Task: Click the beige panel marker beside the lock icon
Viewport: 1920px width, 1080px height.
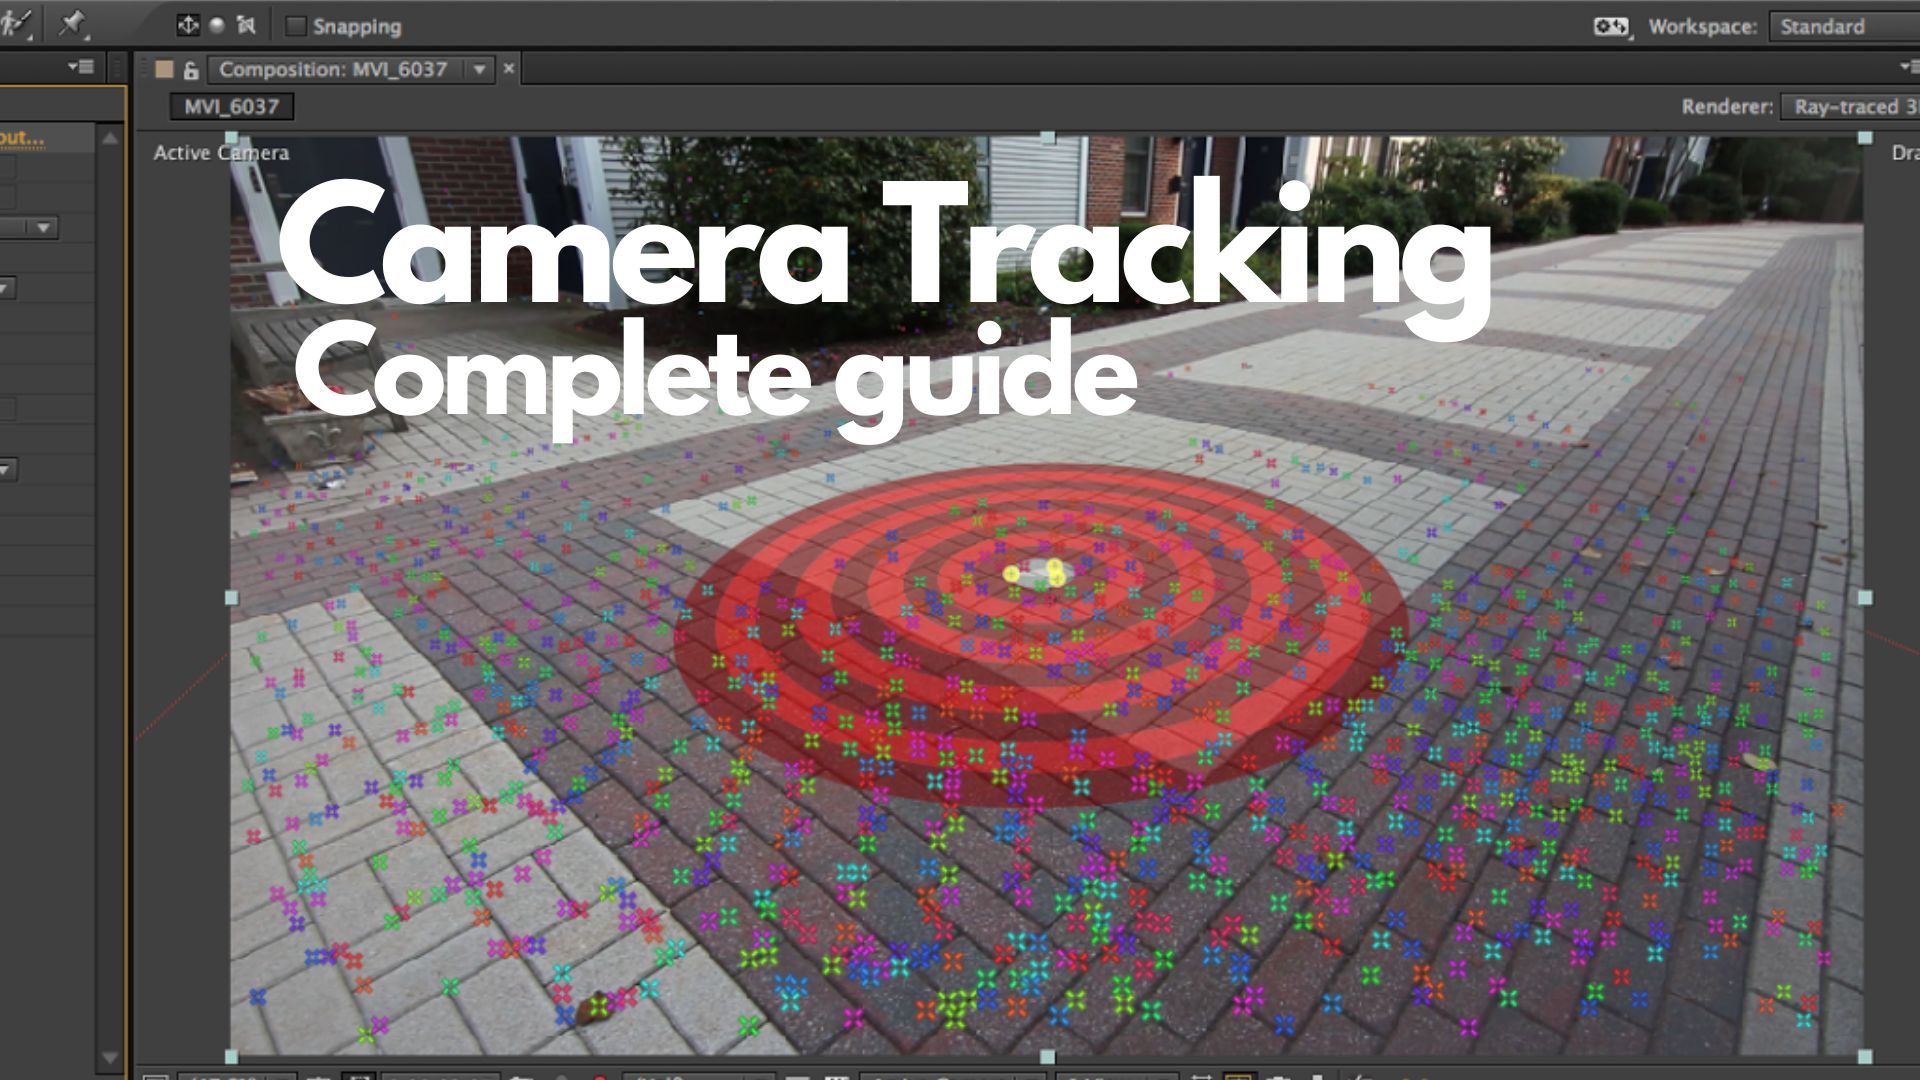Action: click(163, 69)
